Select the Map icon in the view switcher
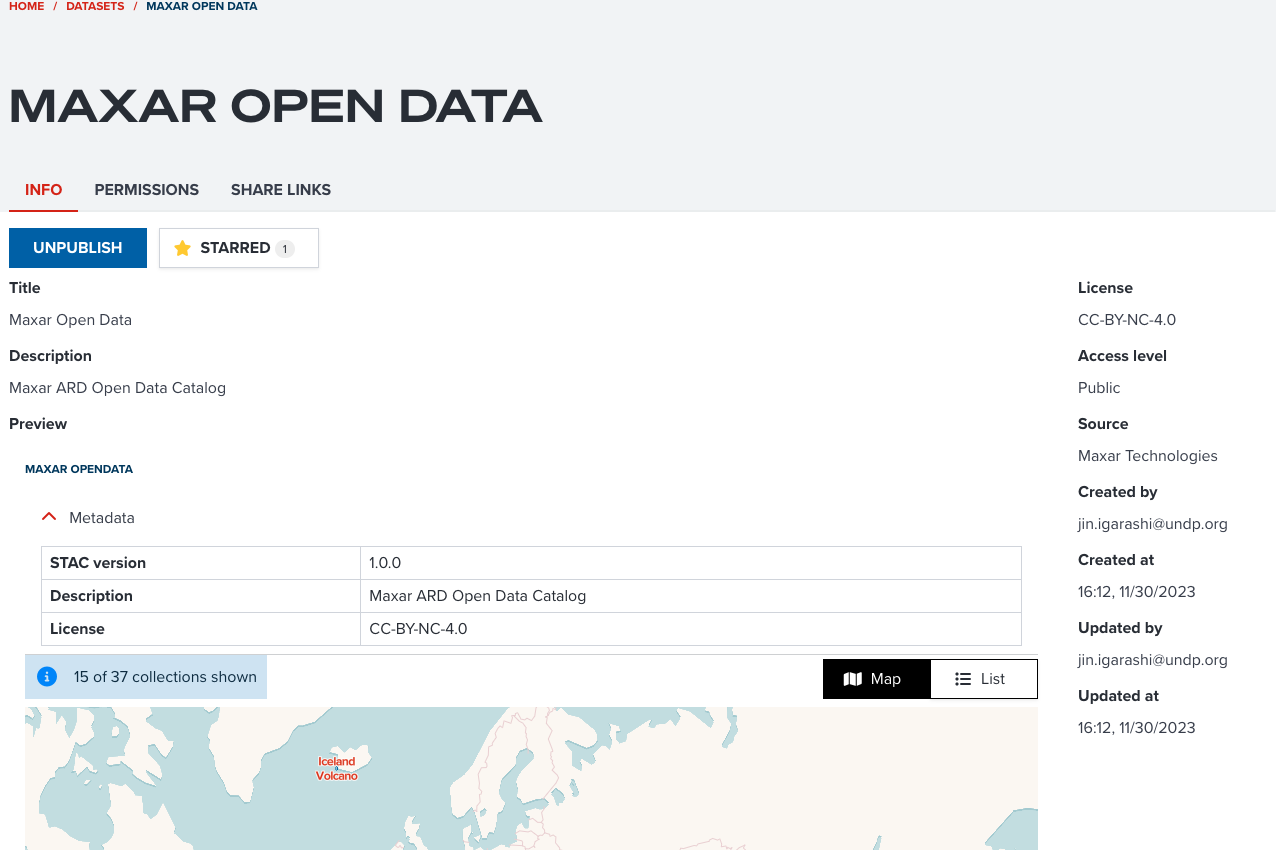The image size is (1276, 850). (853, 678)
